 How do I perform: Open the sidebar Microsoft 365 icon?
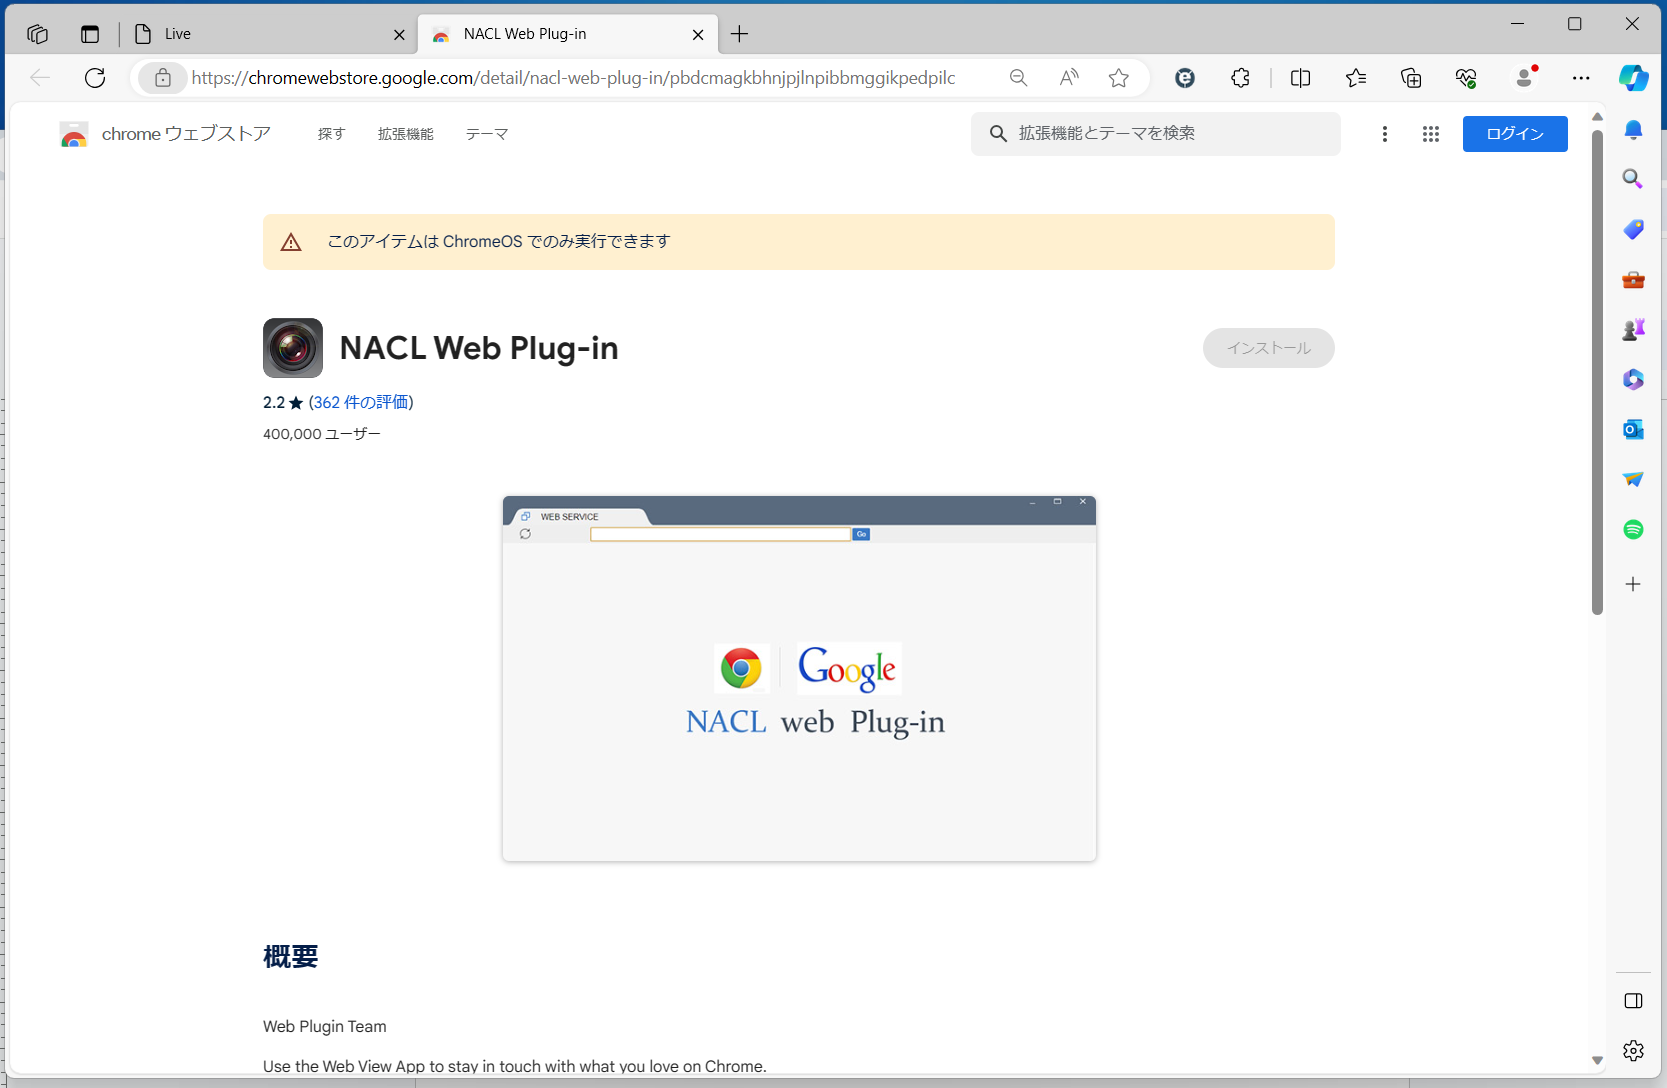coord(1633,379)
